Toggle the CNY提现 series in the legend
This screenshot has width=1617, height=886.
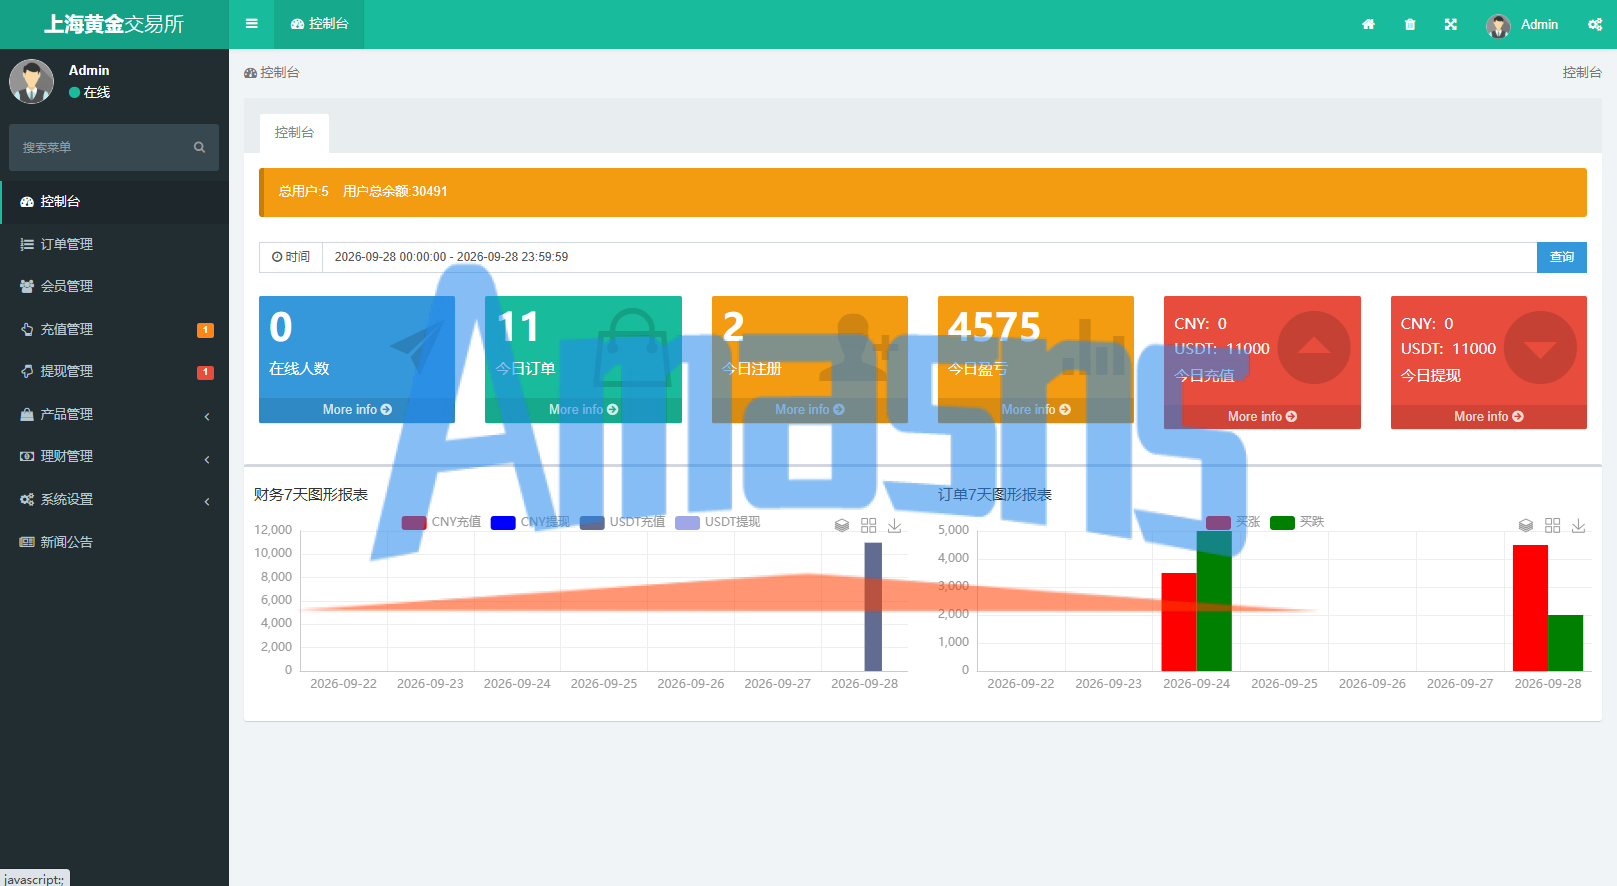point(530,522)
